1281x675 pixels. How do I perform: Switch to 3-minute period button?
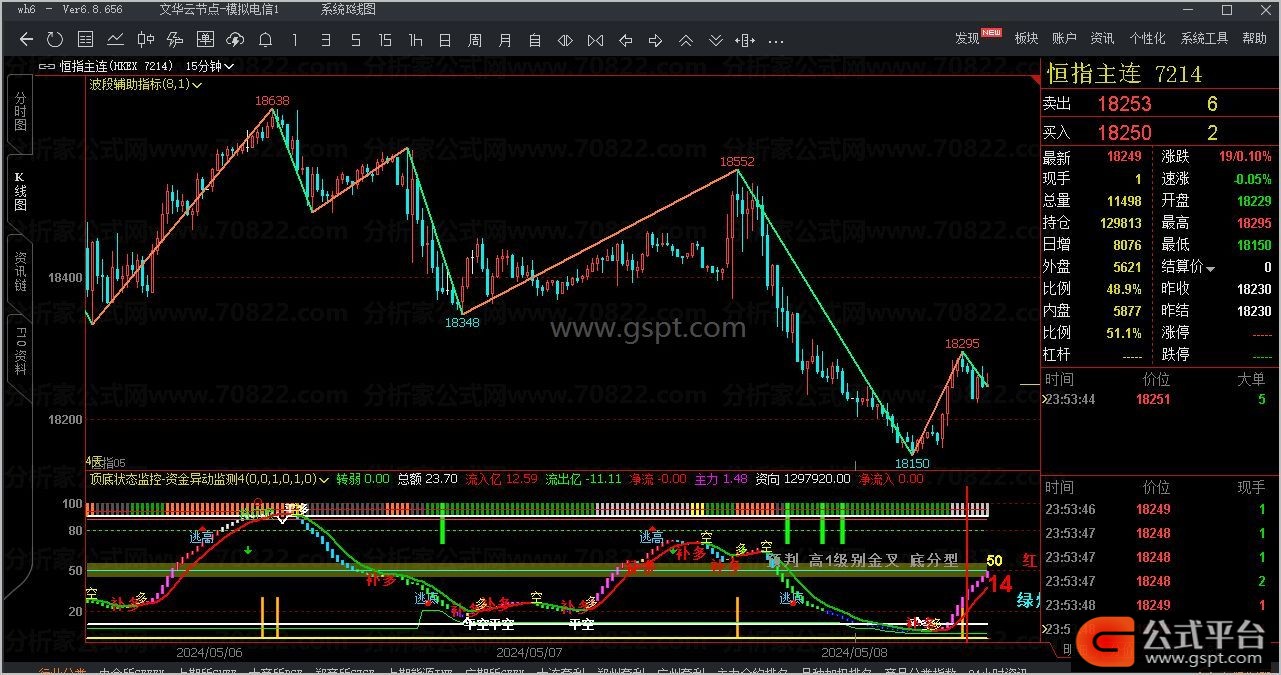[x=325, y=40]
